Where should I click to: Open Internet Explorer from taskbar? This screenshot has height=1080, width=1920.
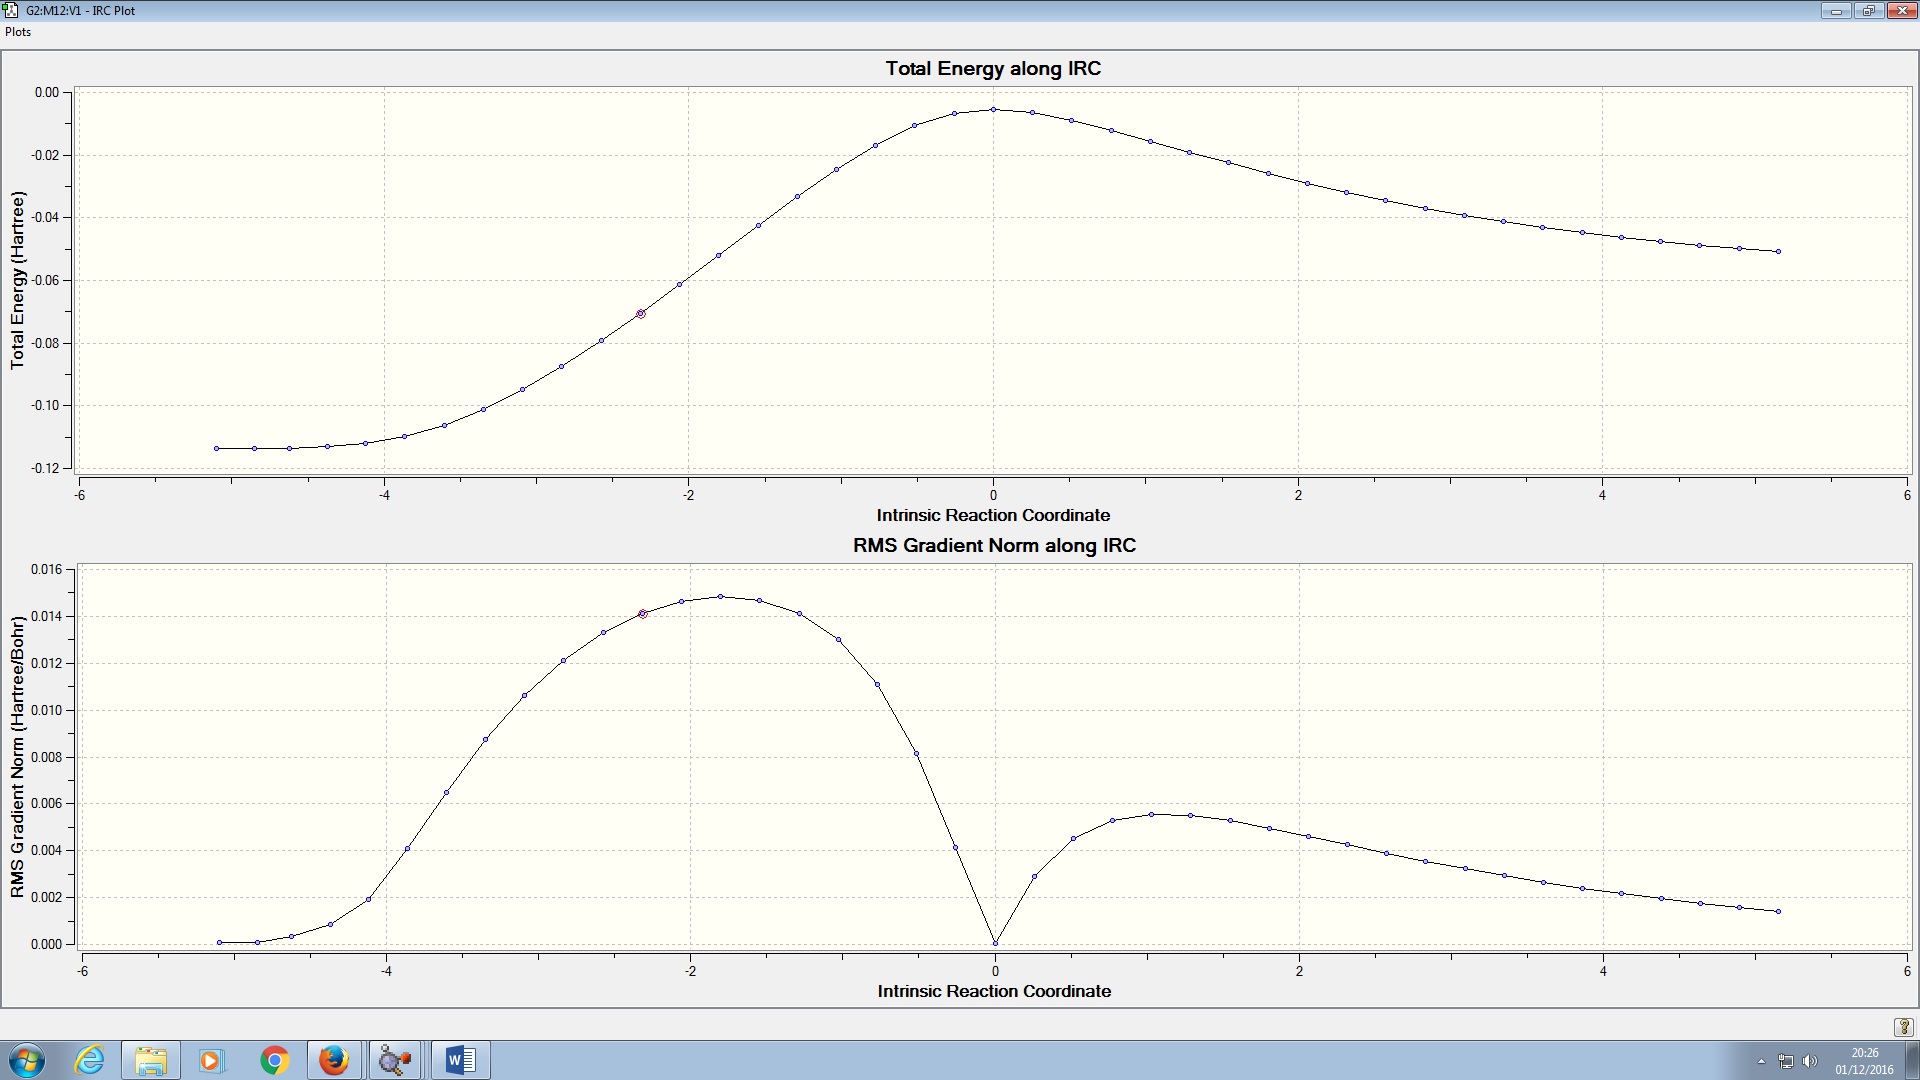point(90,1060)
